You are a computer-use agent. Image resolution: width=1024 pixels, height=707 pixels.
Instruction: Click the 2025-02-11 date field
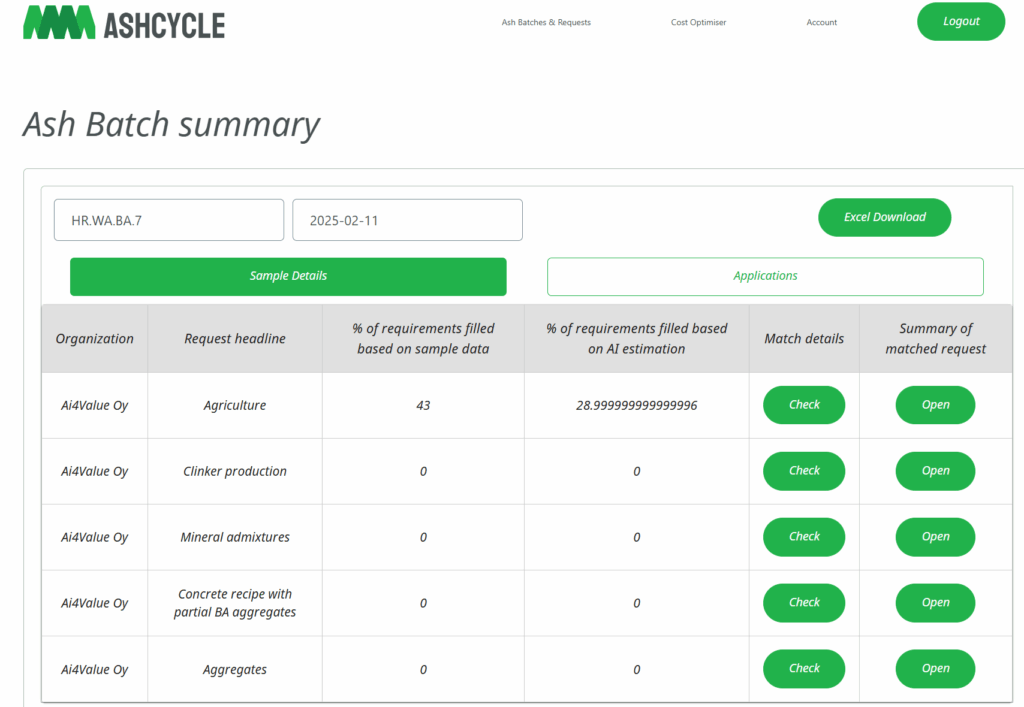pos(407,220)
